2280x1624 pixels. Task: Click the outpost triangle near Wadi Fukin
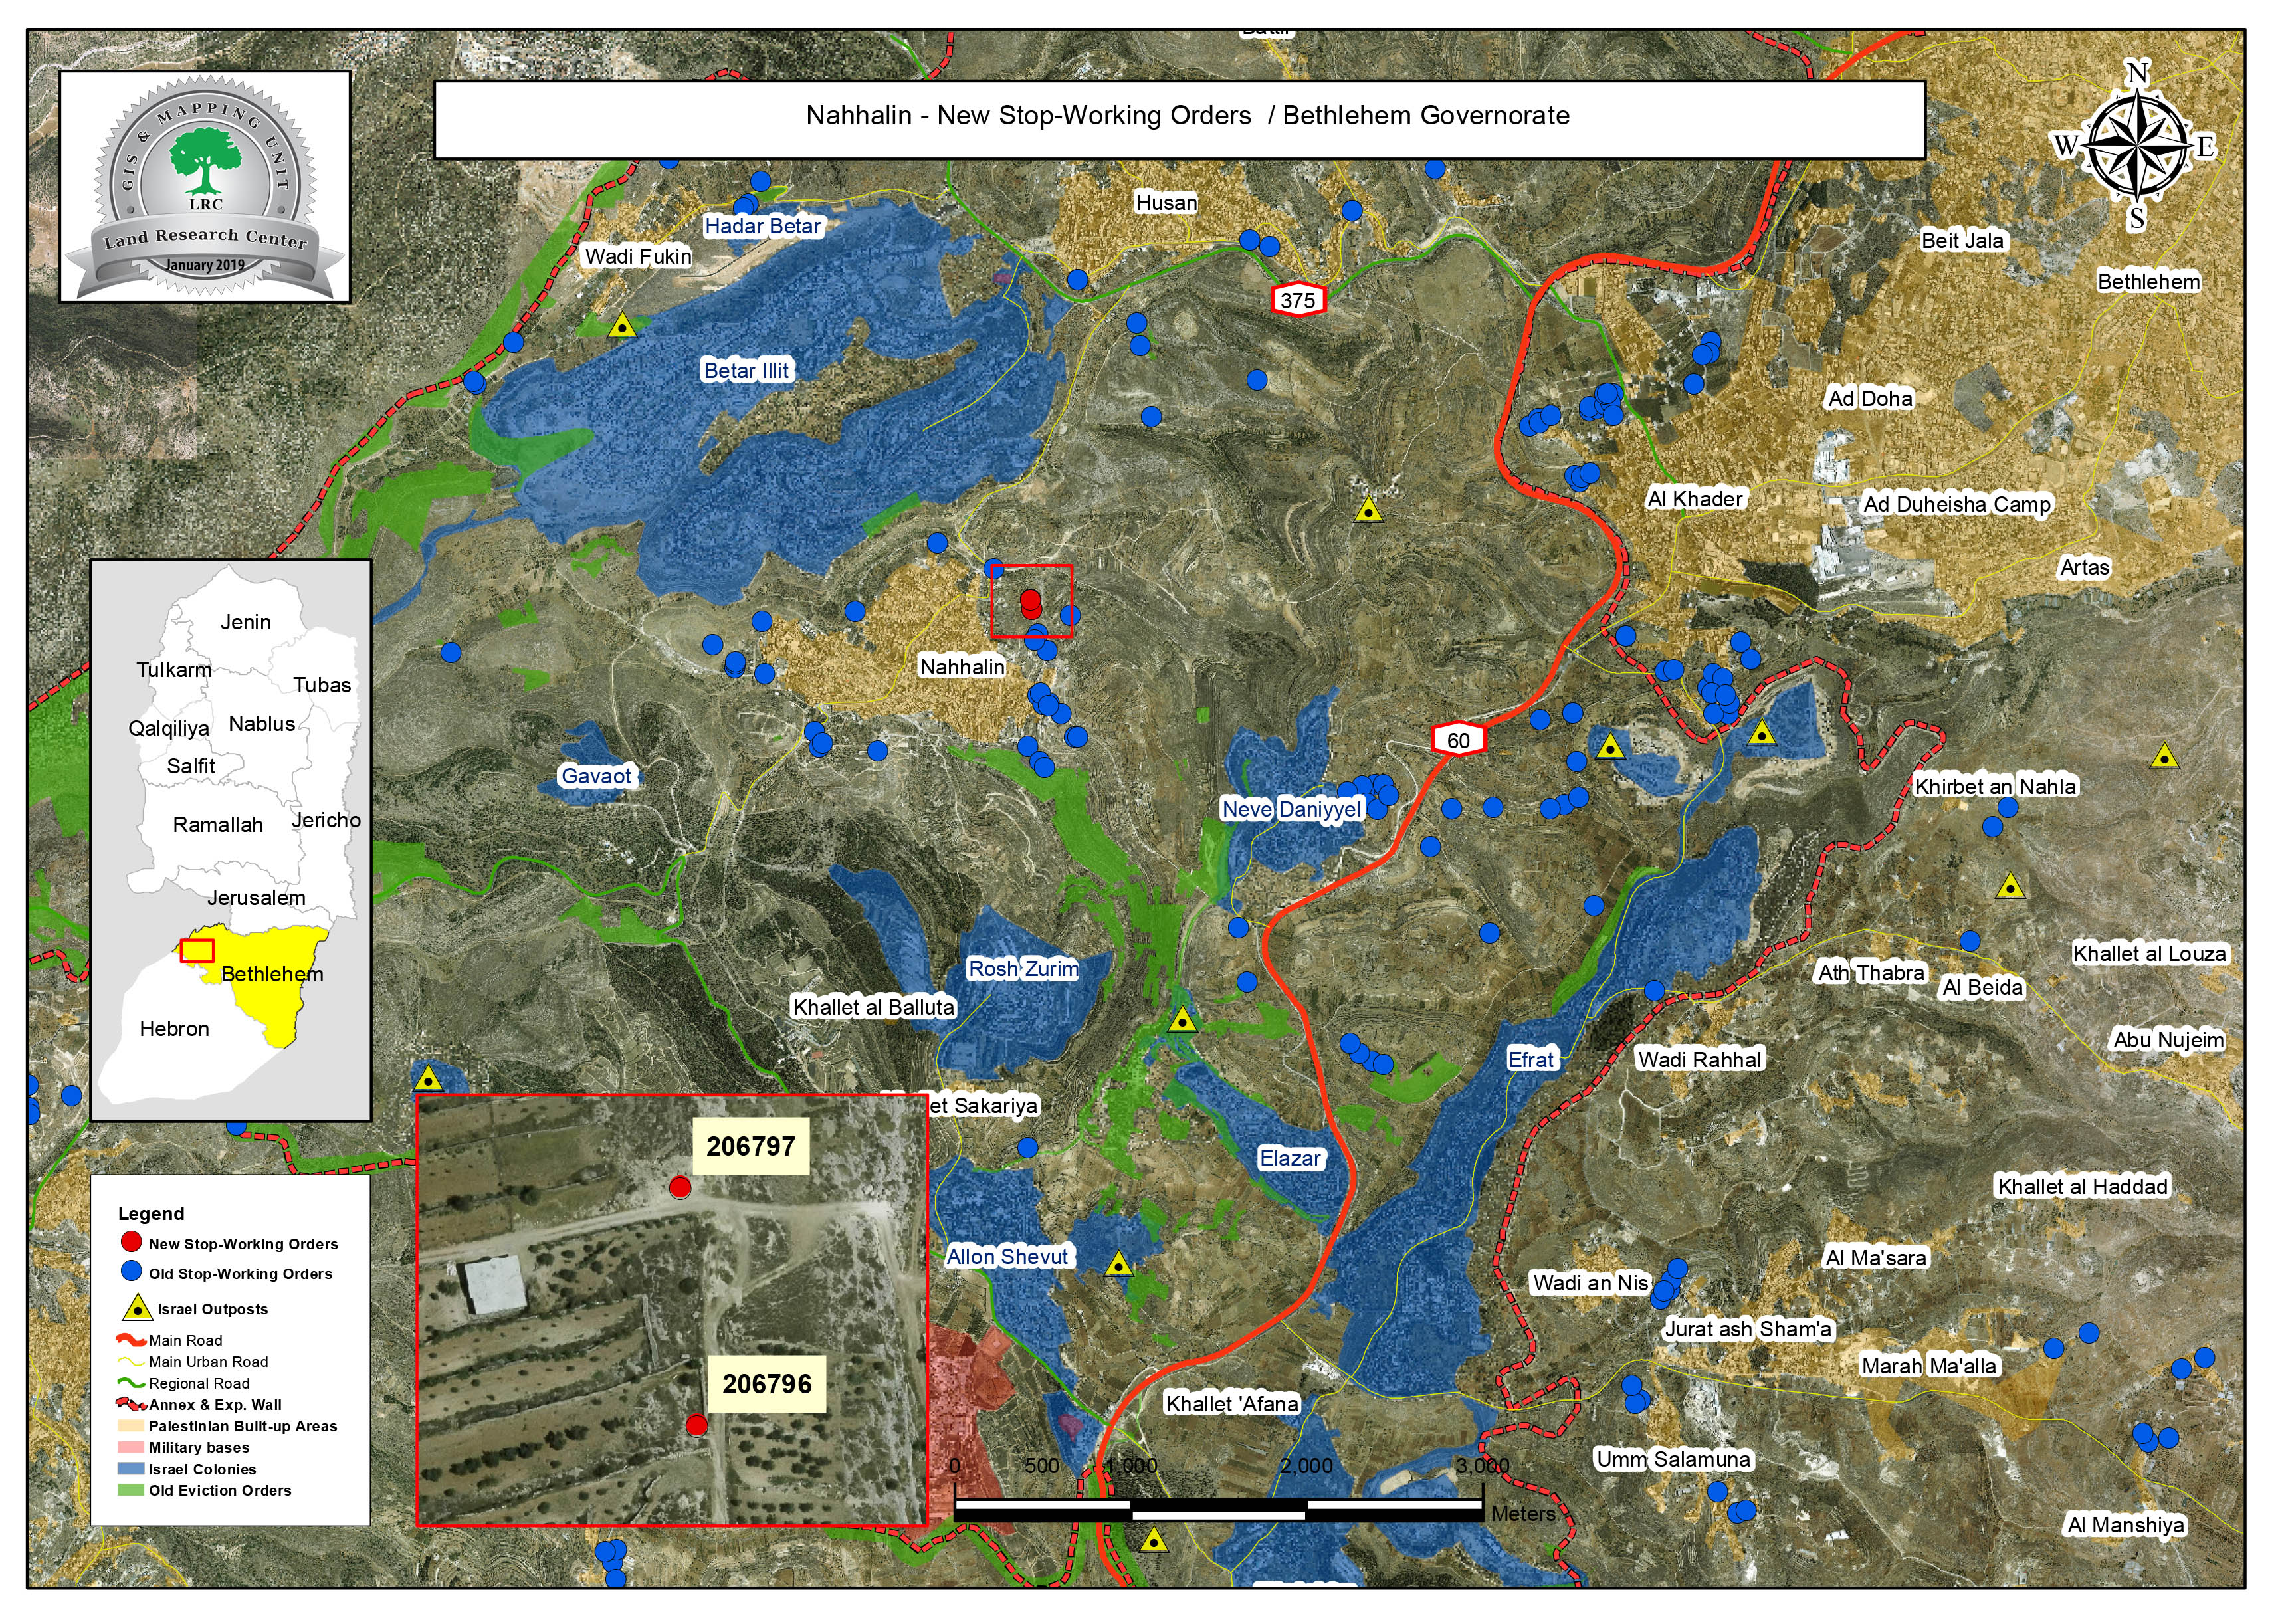(x=623, y=326)
